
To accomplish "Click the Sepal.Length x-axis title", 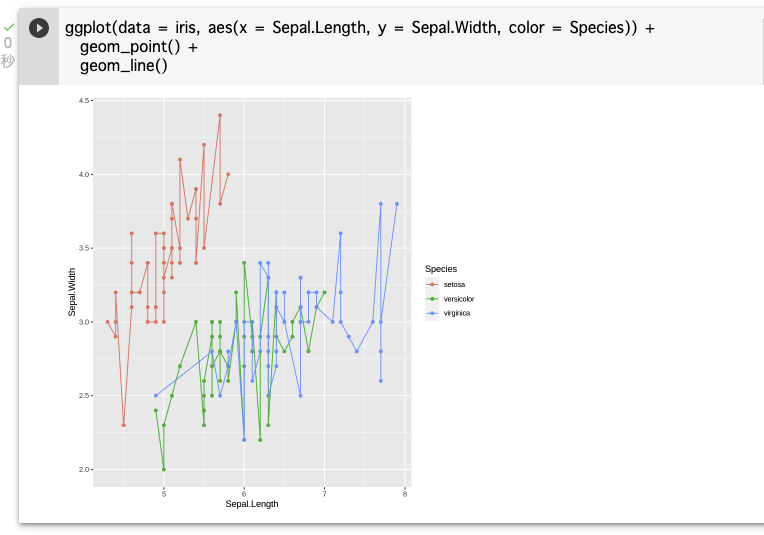I will 252,504.
